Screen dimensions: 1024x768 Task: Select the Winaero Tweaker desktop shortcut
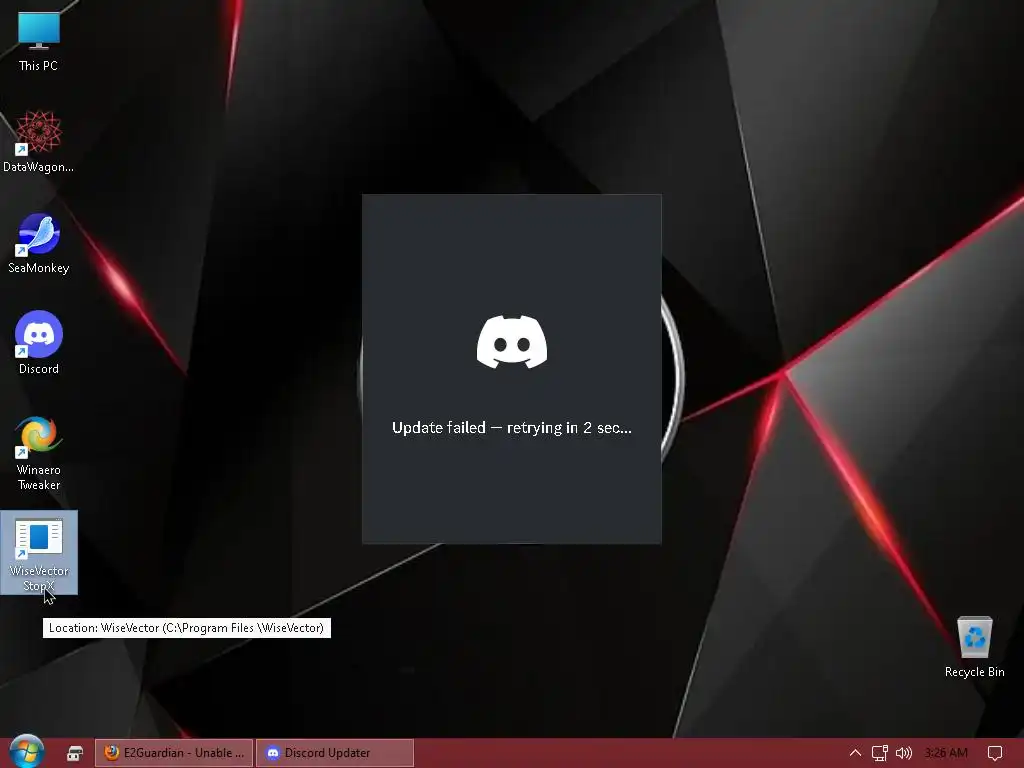click(39, 453)
